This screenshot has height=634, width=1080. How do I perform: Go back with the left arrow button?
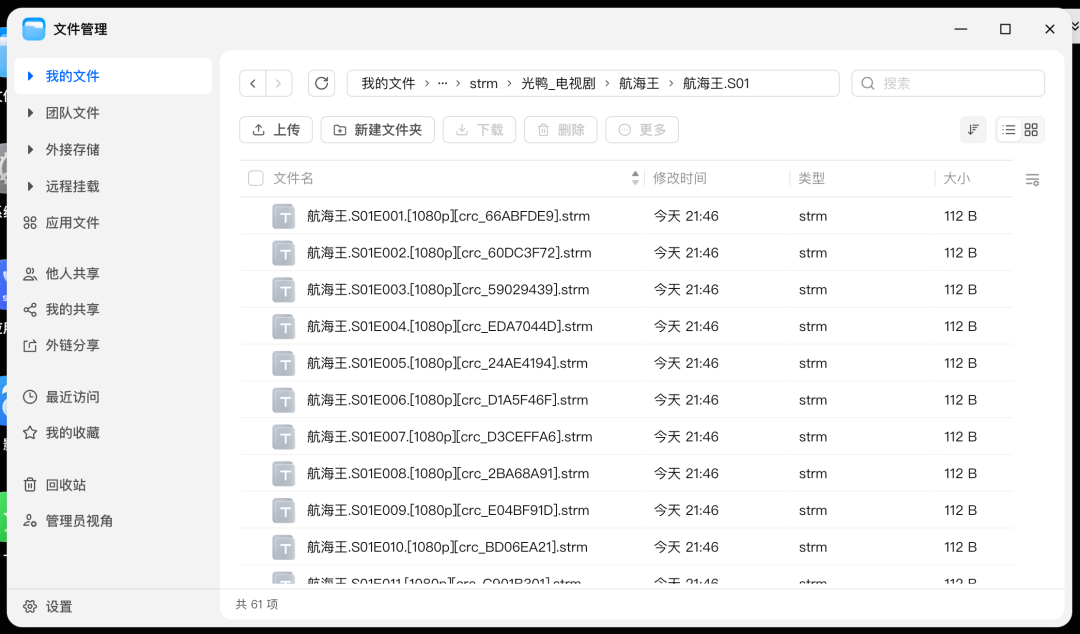[253, 83]
